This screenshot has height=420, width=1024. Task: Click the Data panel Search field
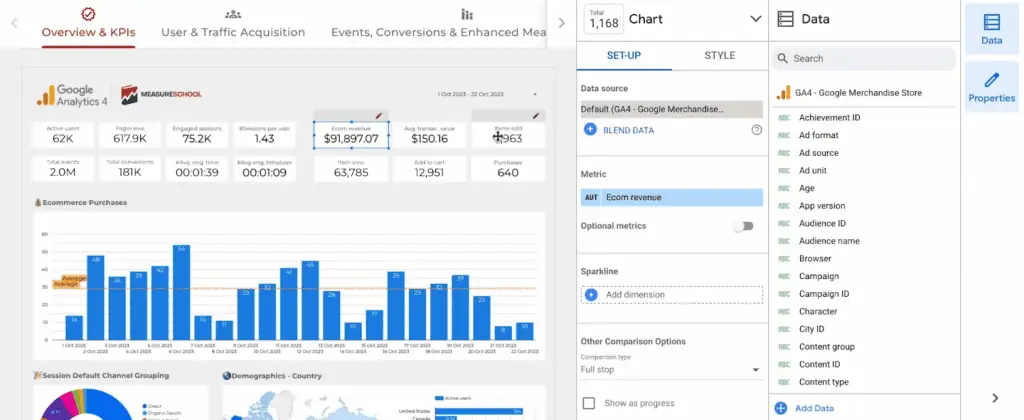(863, 58)
